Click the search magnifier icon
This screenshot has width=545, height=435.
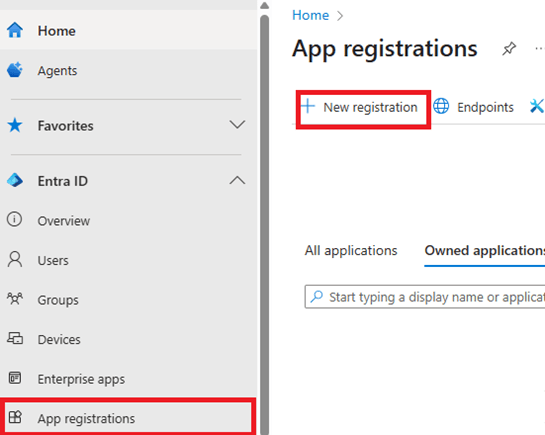pyautogui.click(x=317, y=296)
